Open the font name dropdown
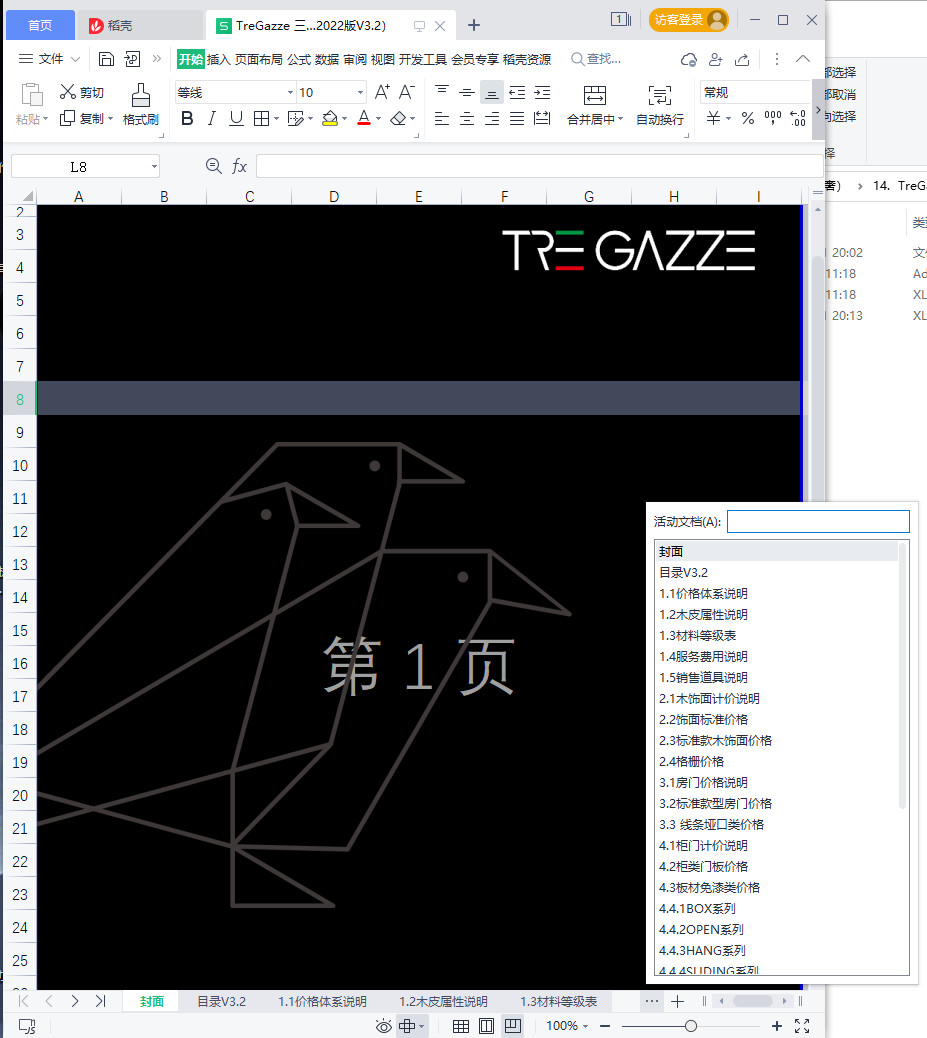The width and height of the screenshot is (927, 1038). [290, 93]
